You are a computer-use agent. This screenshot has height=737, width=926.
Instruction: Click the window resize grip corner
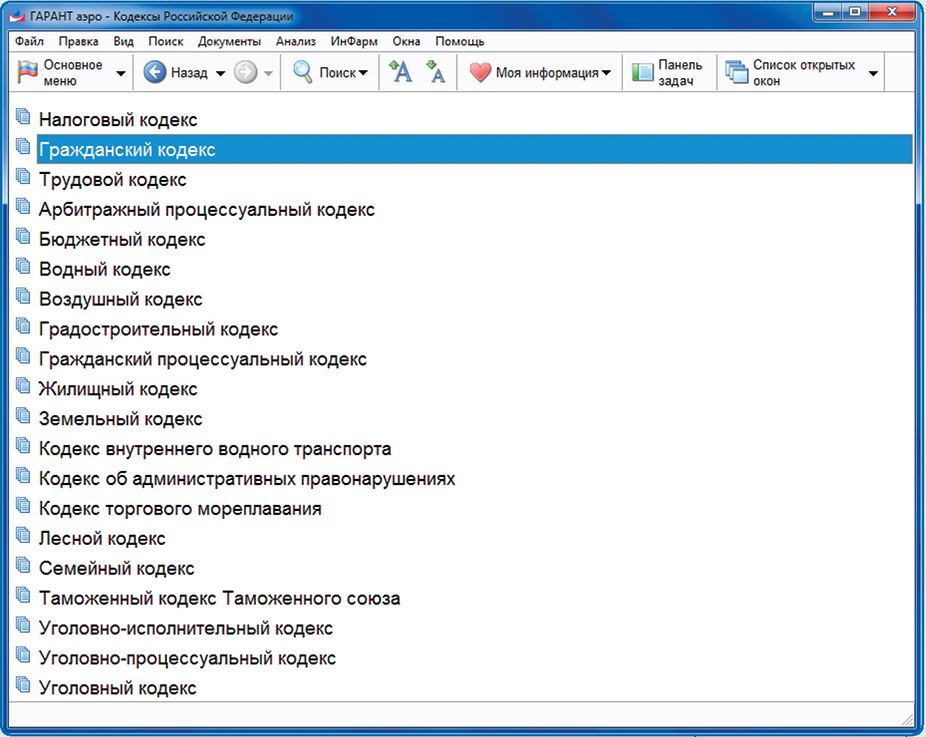click(x=907, y=717)
